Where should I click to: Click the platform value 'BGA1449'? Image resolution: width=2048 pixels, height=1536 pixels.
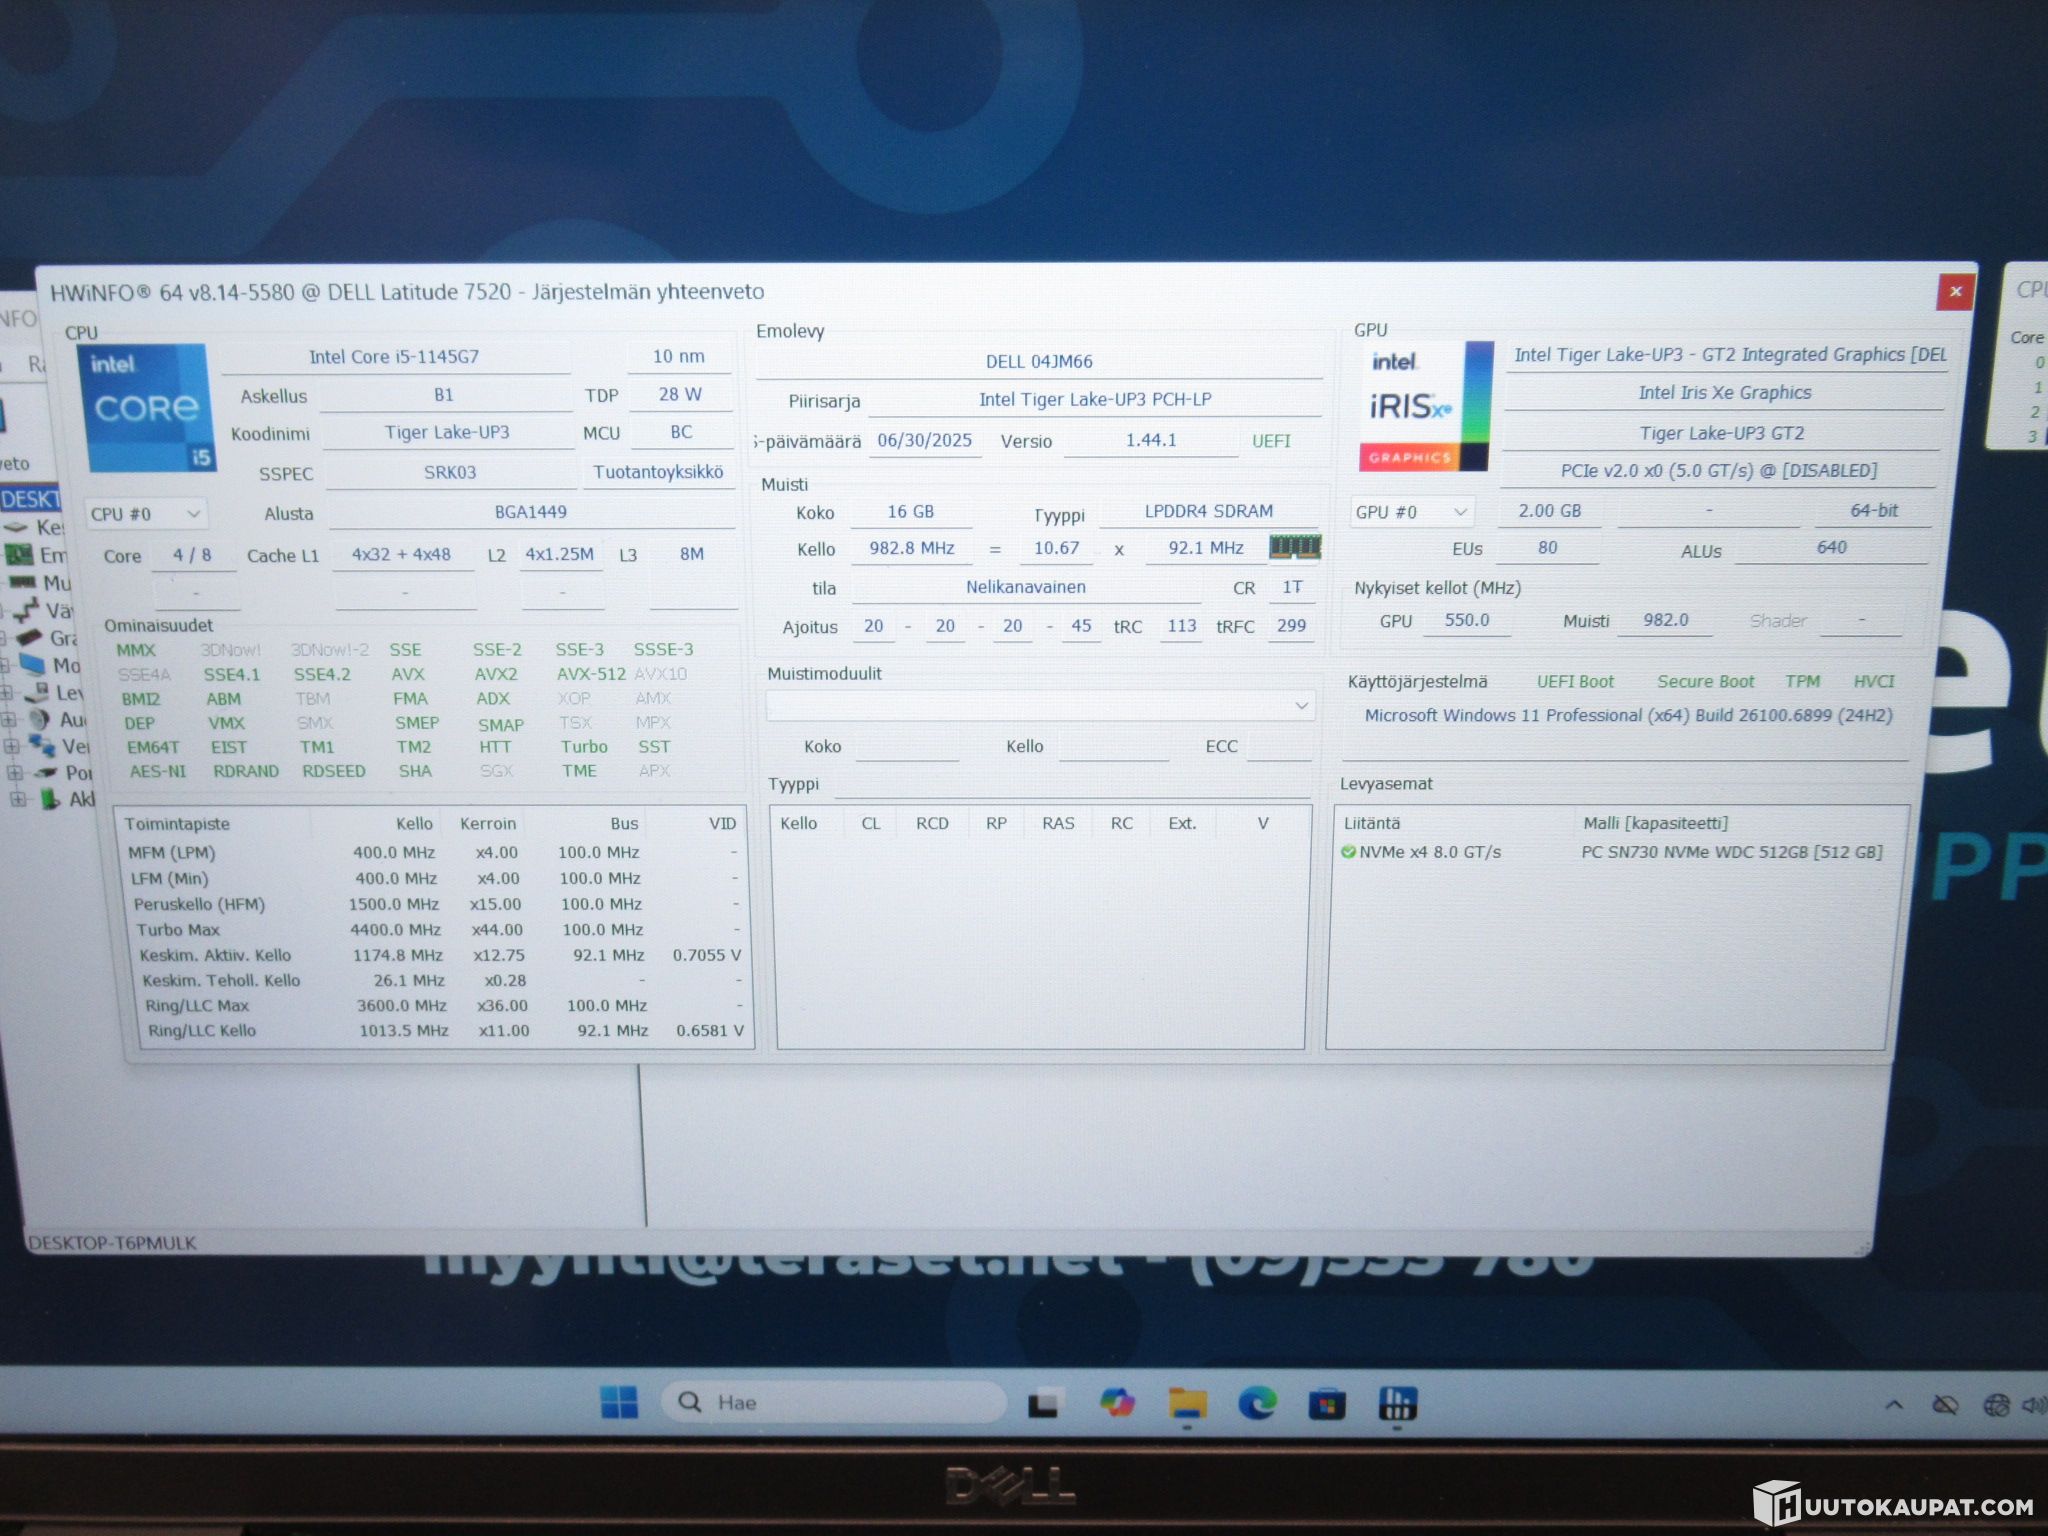click(x=531, y=512)
